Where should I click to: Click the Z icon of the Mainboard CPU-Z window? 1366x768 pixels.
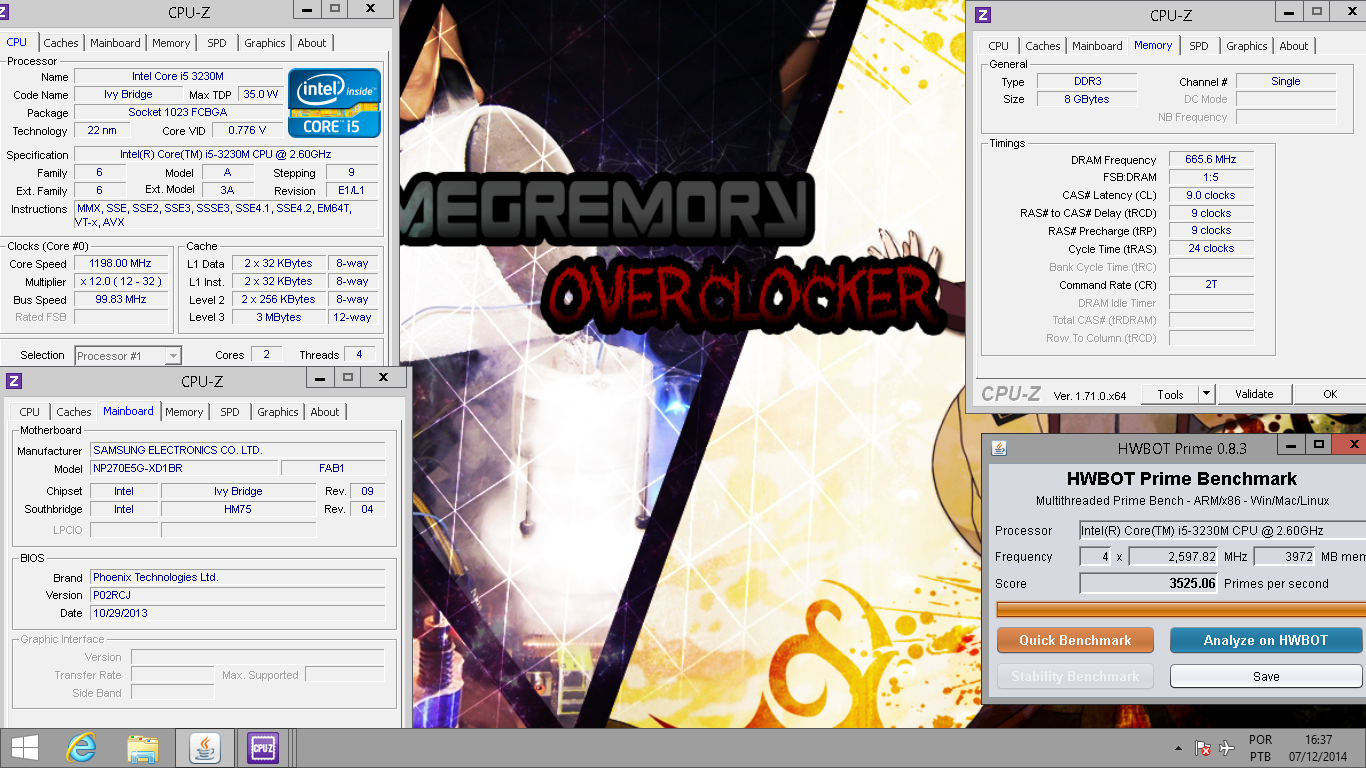click(14, 381)
